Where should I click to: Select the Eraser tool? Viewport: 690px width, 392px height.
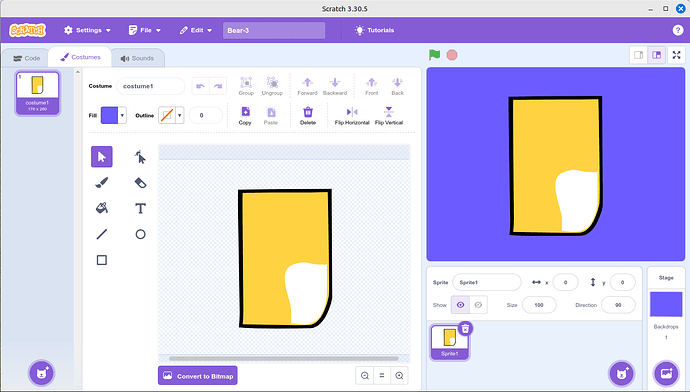pos(140,183)
